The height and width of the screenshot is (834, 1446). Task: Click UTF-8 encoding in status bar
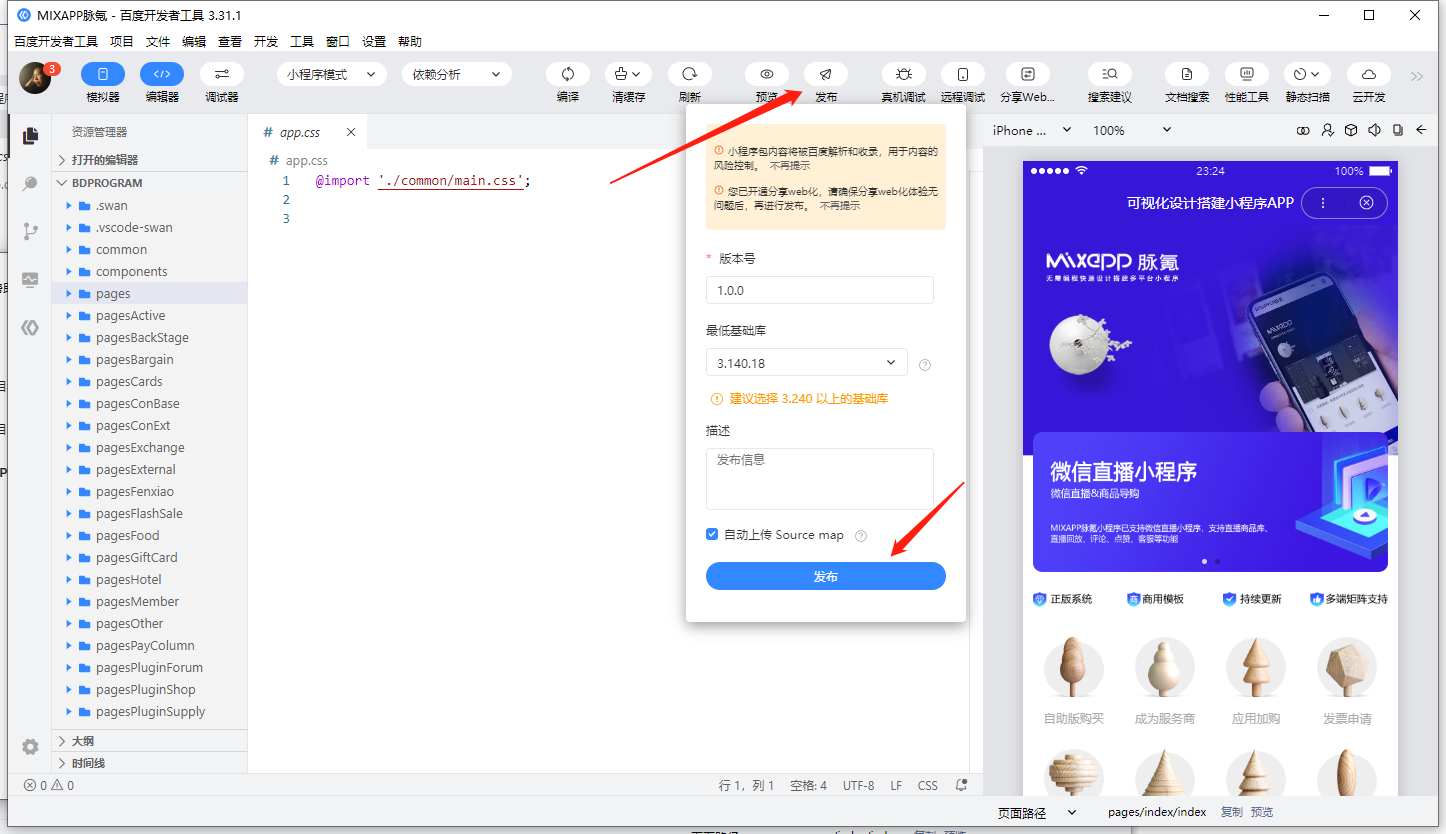coord(858,785)
